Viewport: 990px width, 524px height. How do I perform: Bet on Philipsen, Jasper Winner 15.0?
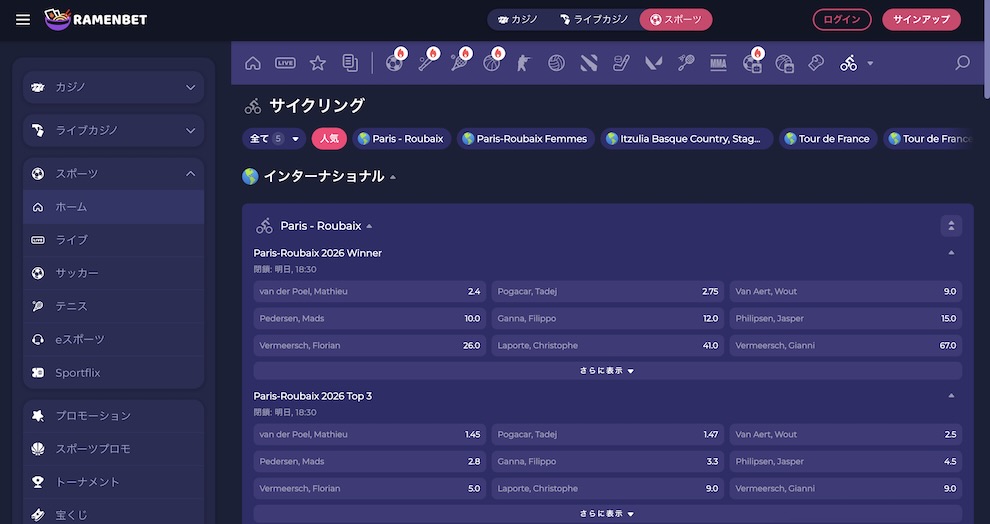(x=846, y=318)
